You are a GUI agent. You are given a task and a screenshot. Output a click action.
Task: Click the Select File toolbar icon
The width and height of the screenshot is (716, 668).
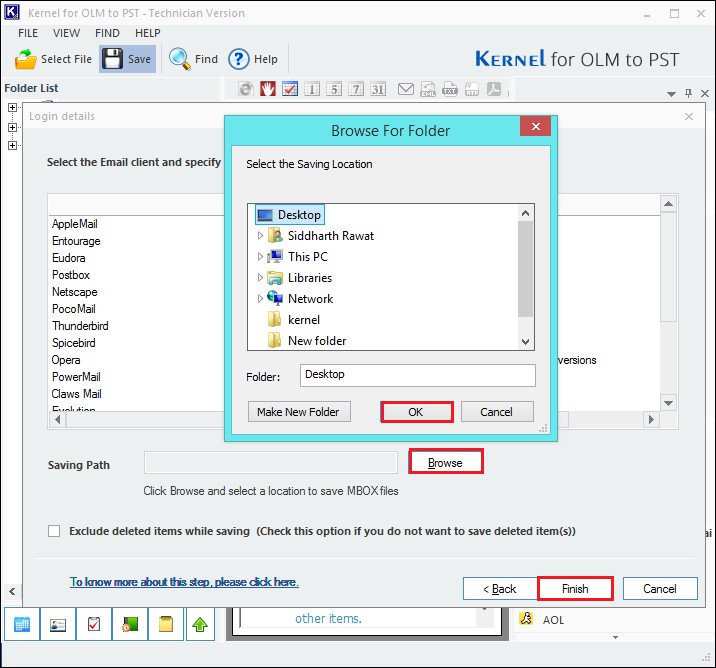tap(26, 59)
